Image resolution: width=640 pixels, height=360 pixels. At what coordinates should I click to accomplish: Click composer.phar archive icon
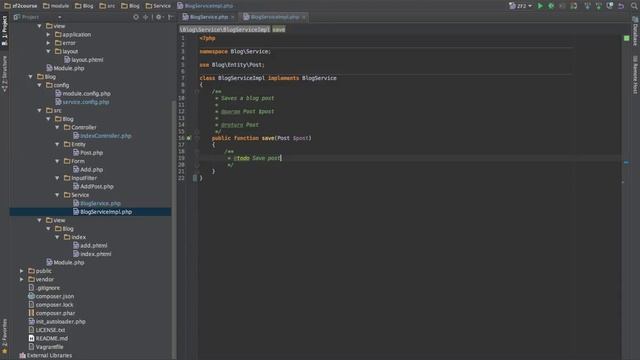pos(31,313)
